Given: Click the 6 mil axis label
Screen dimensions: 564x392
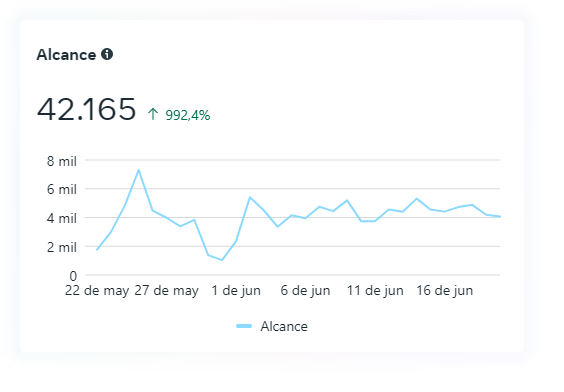Looking at the screenshot, I should (62, 189).
